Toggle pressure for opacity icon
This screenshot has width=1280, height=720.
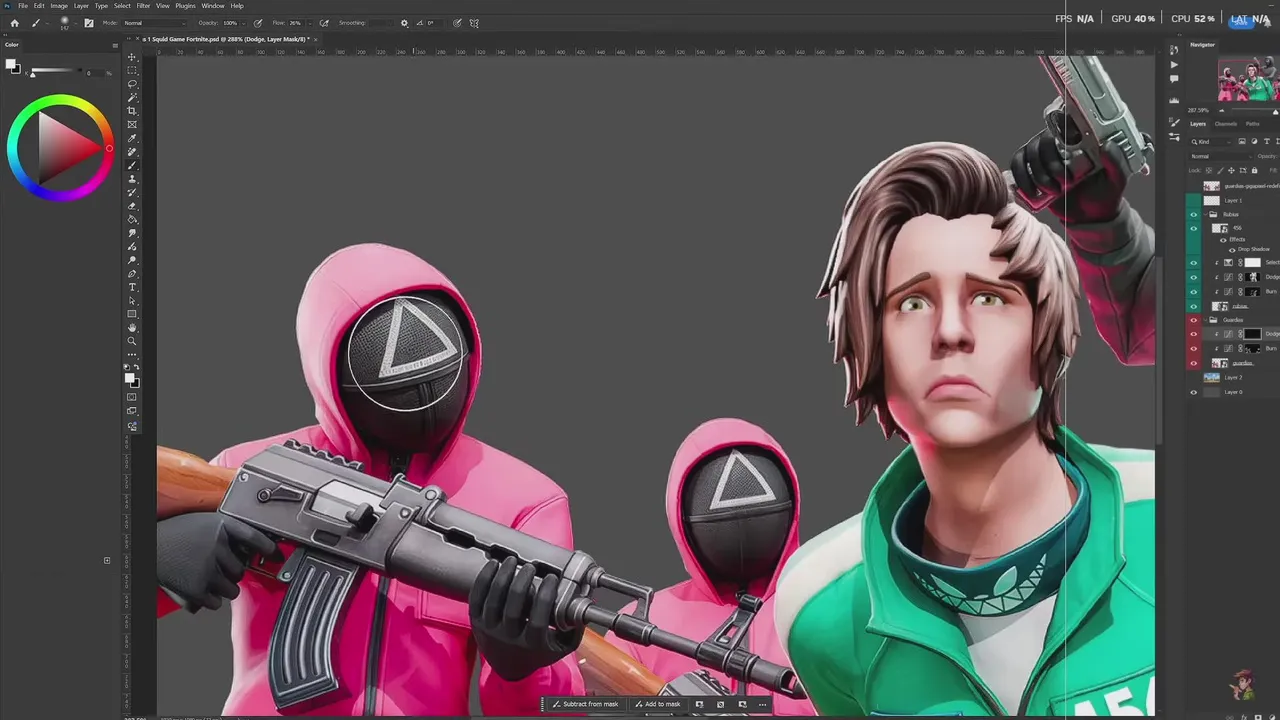point(258,23)
